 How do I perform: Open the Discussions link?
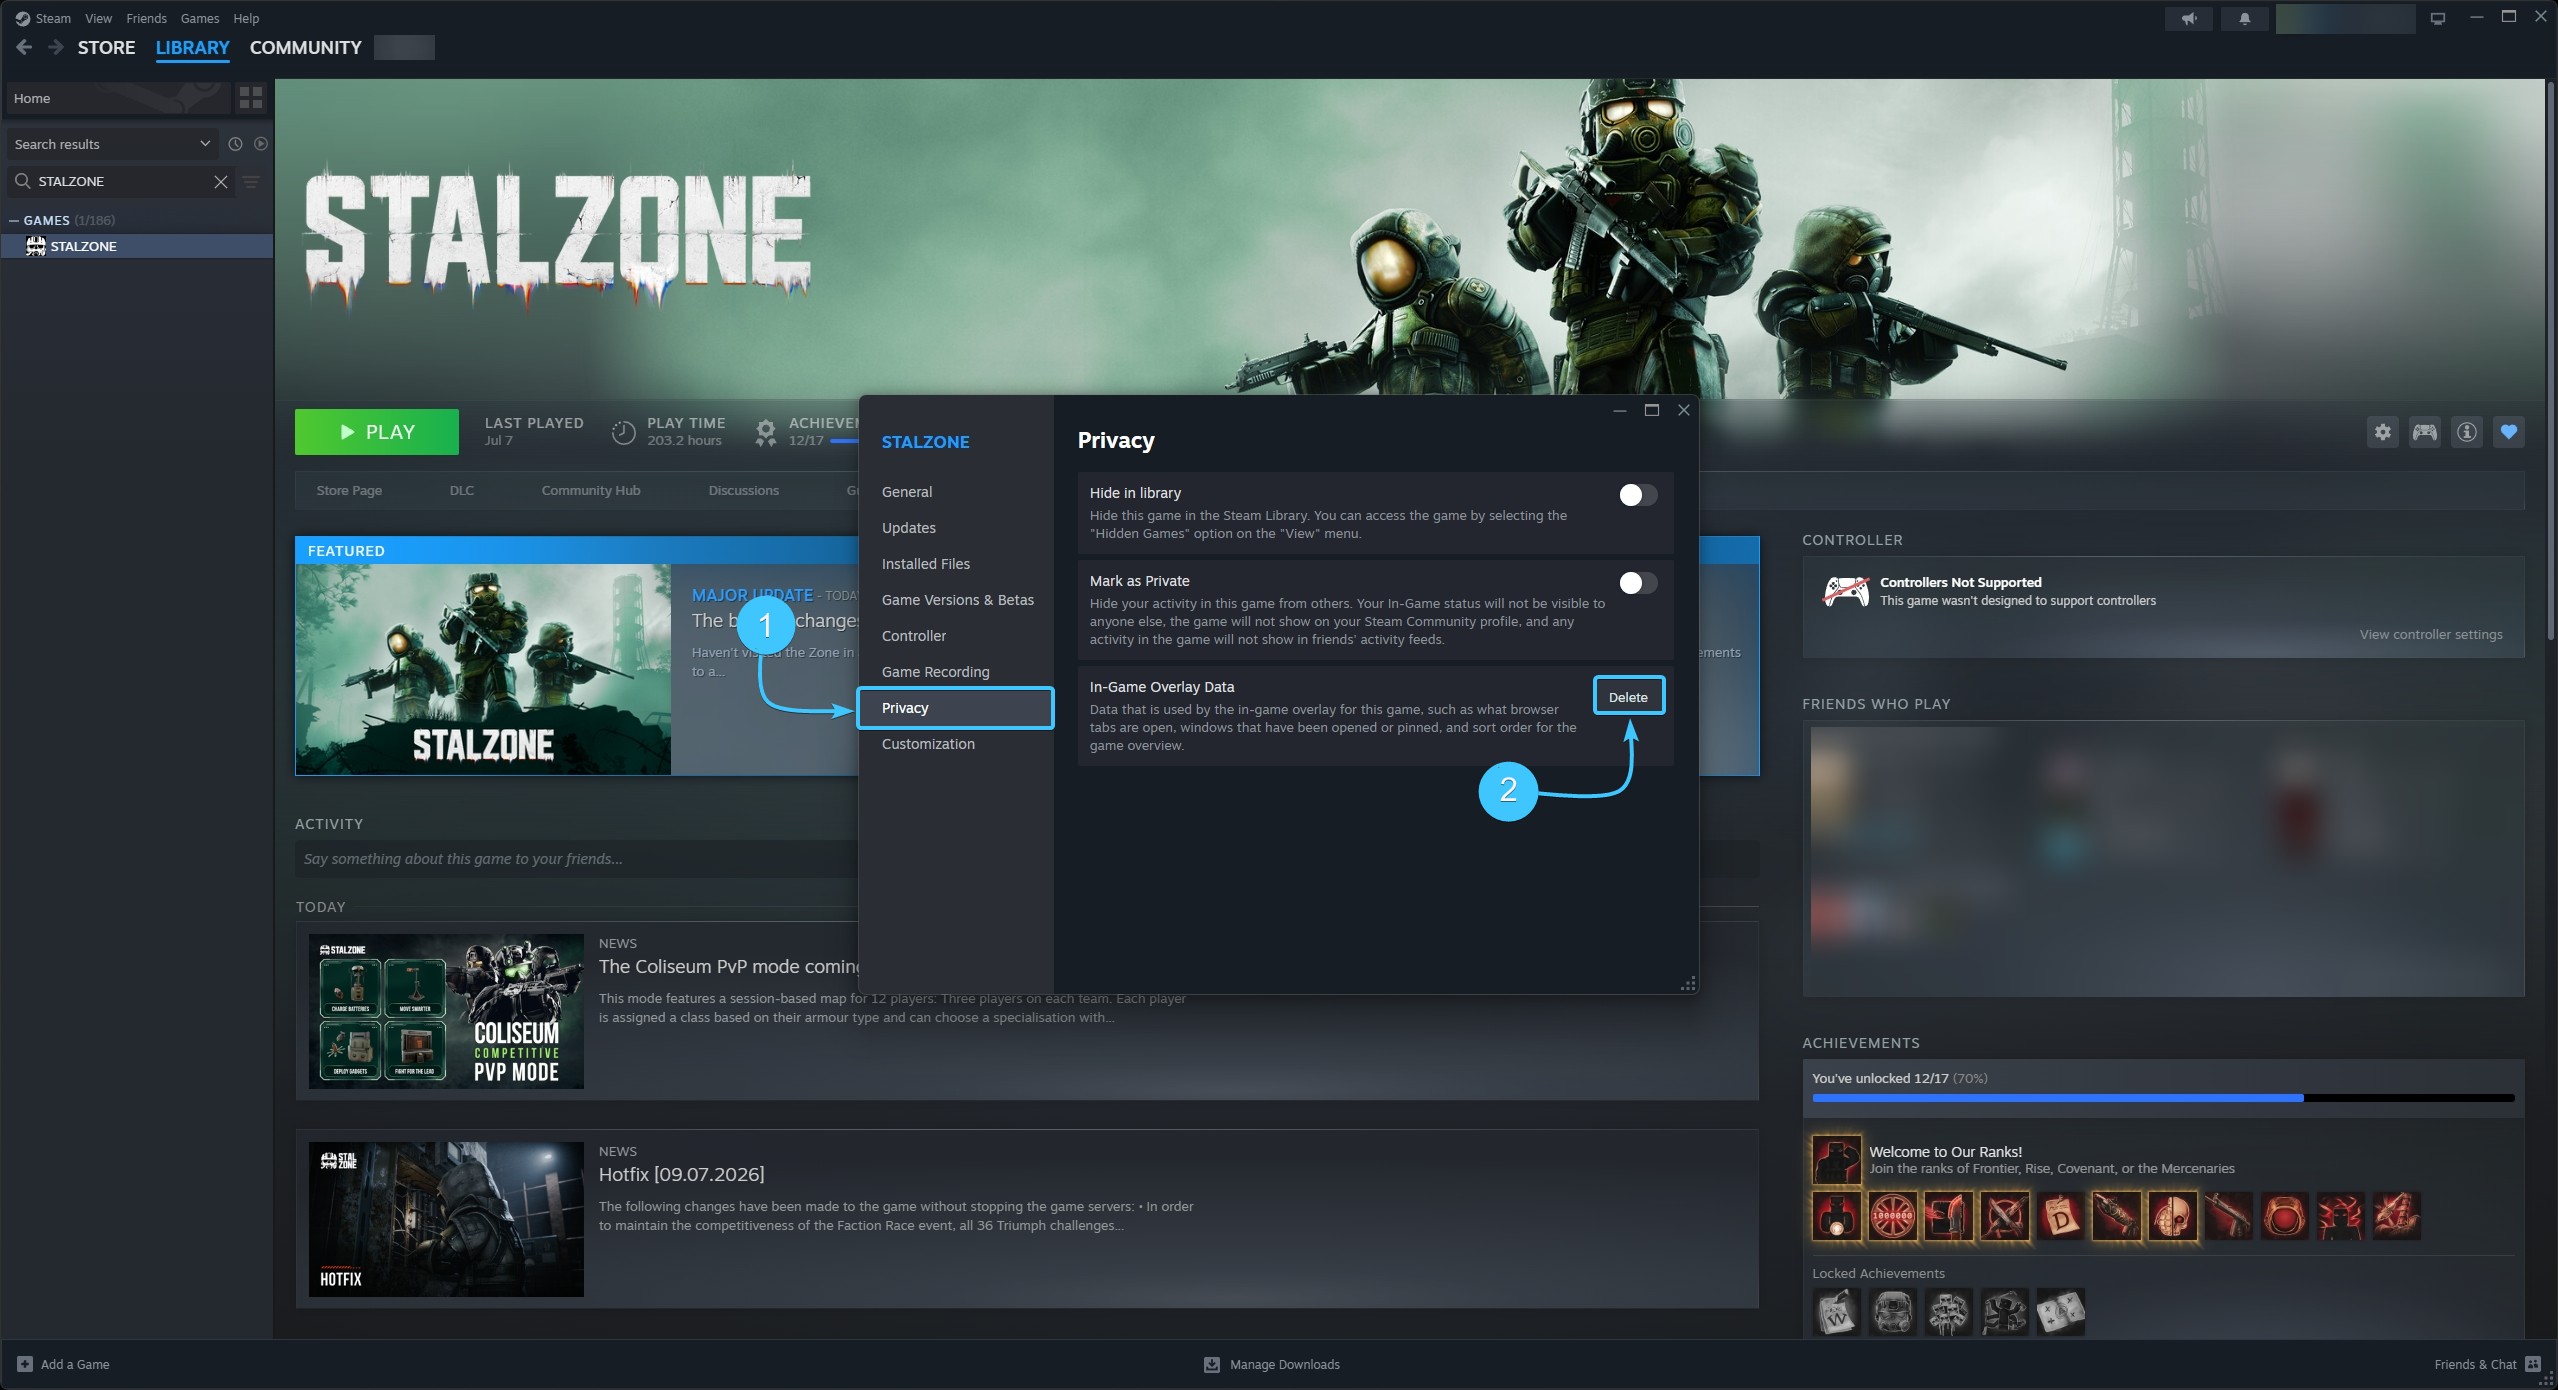743,490
